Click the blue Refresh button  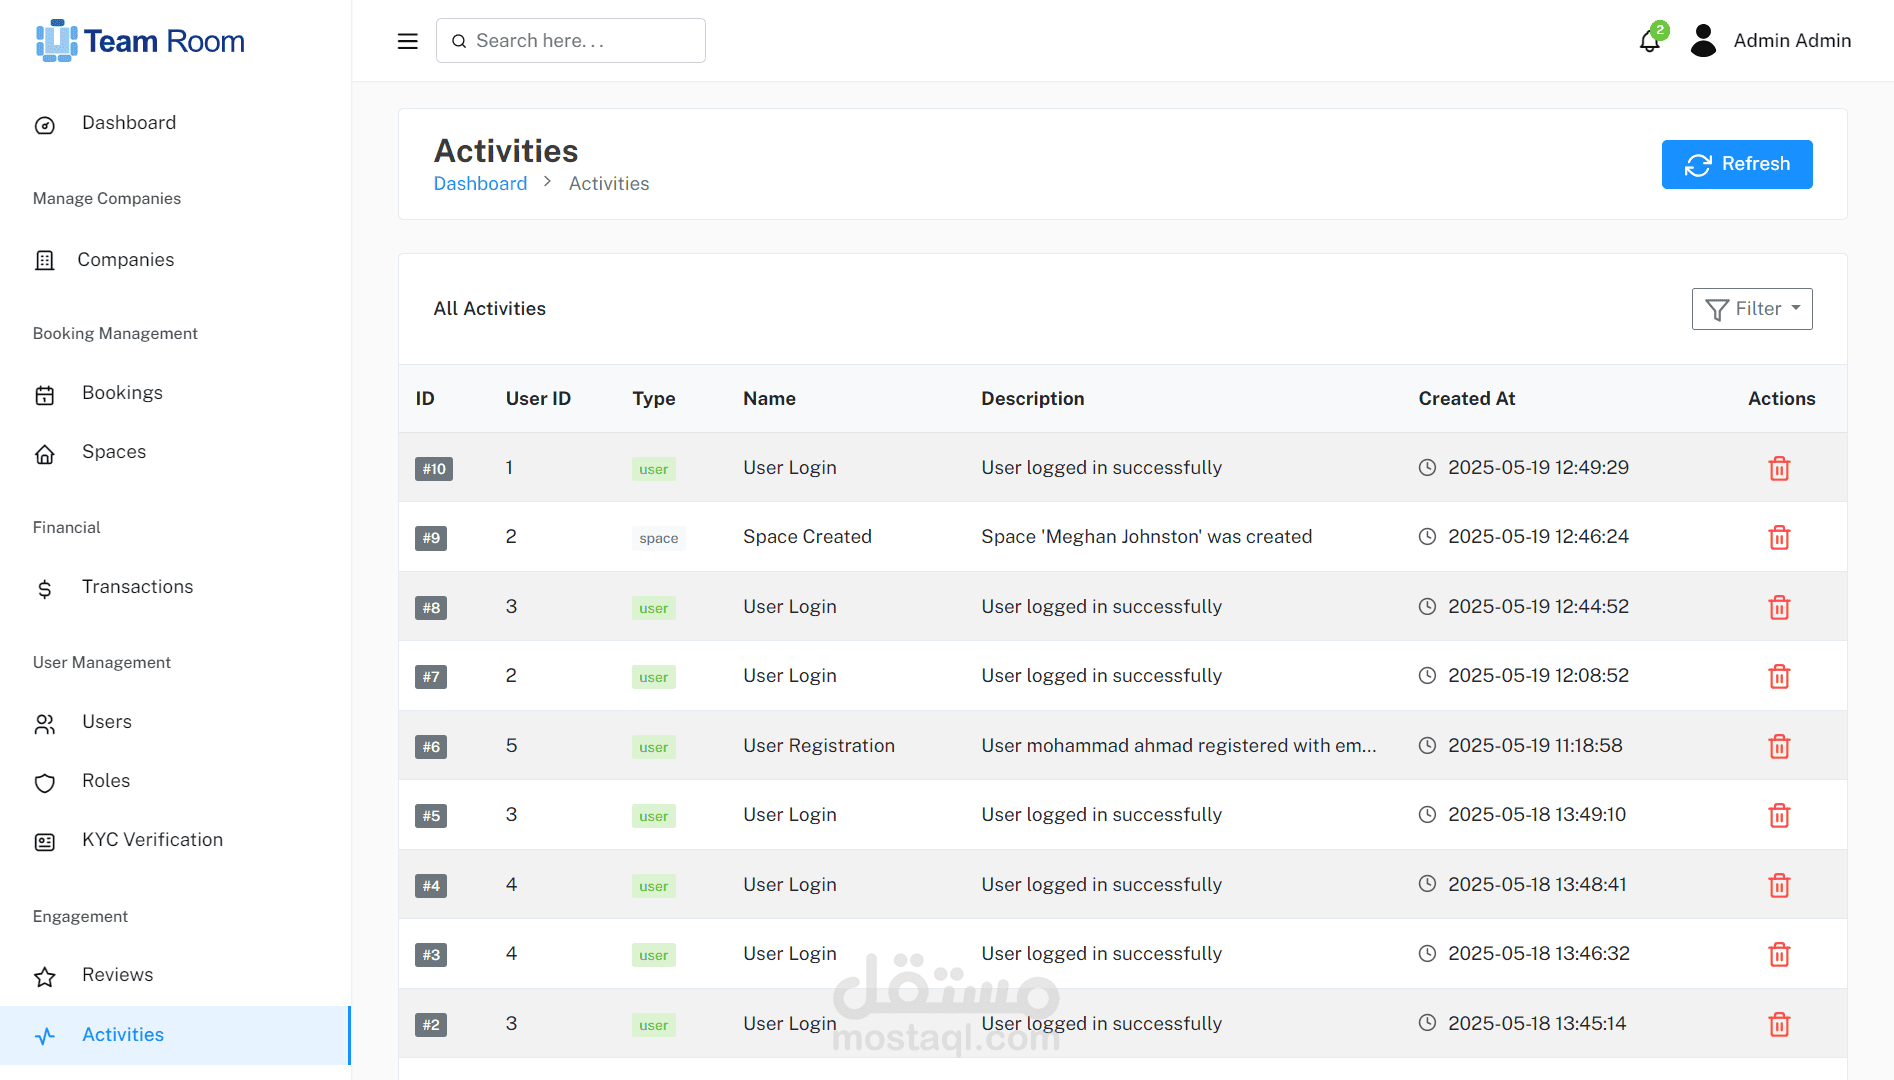(x=1737, y=164)
